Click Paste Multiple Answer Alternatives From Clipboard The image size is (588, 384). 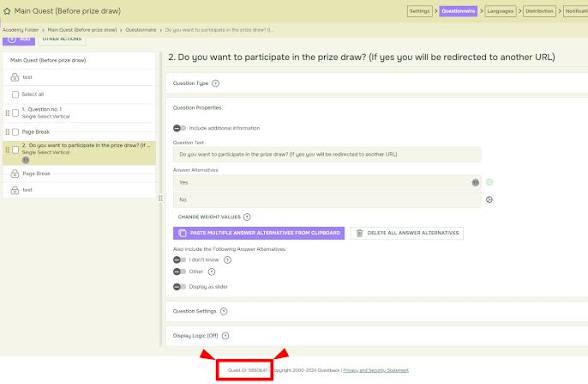coord(259,233)
